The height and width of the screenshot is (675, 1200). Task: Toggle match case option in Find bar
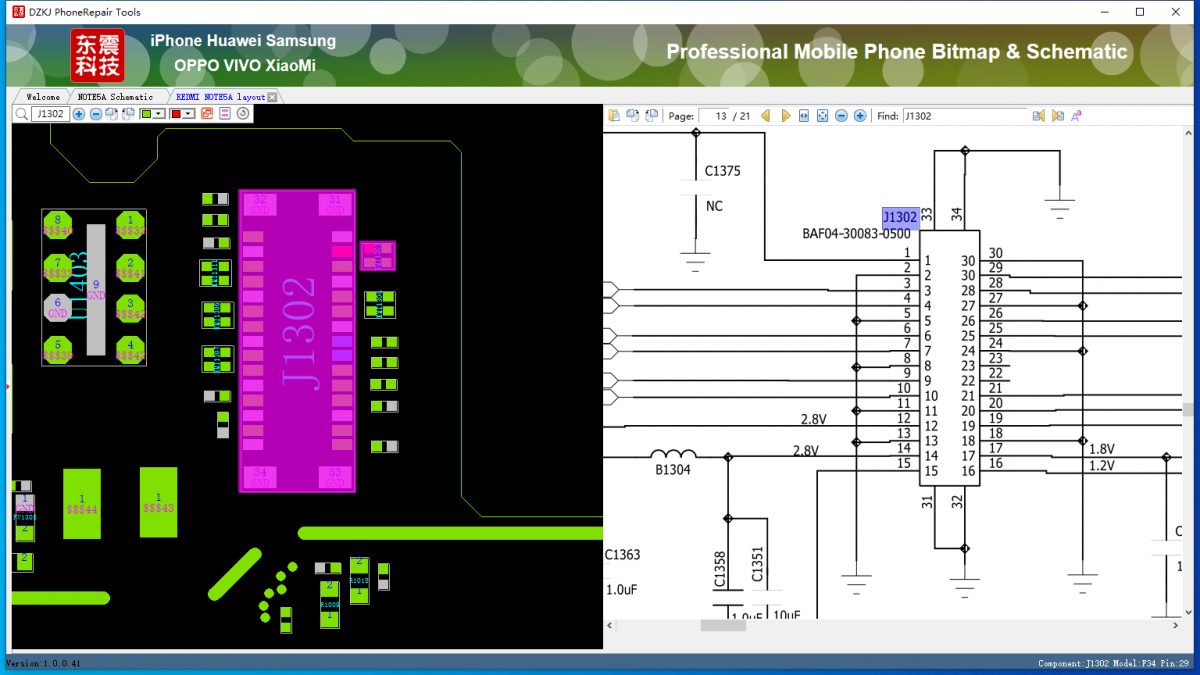pyautogui.click(x=1077, y=116)
